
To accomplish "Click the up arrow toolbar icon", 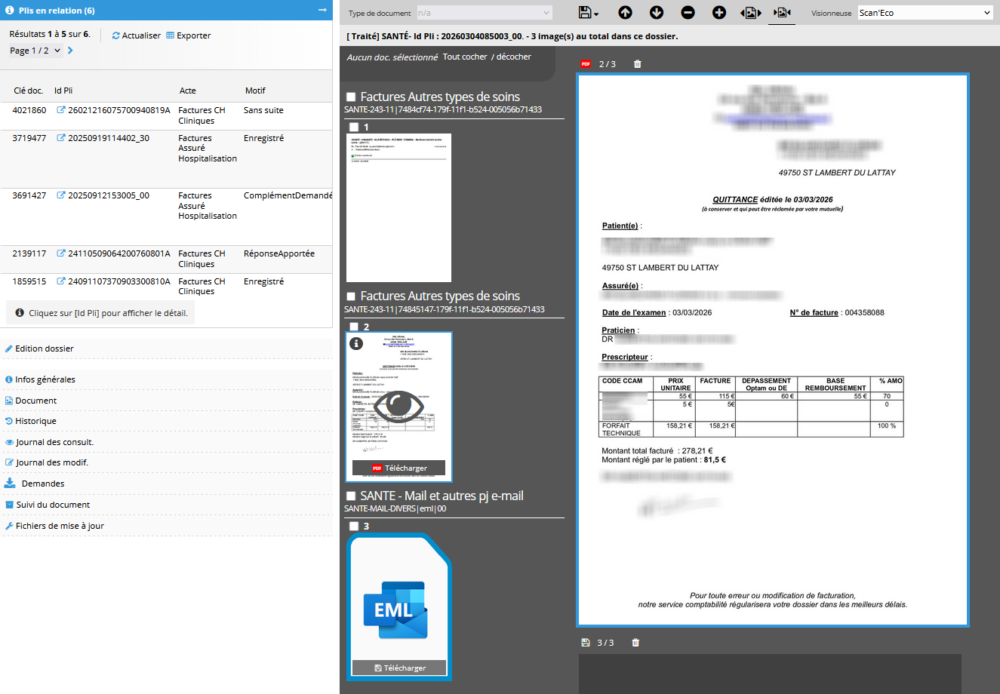I will [625, 13].
